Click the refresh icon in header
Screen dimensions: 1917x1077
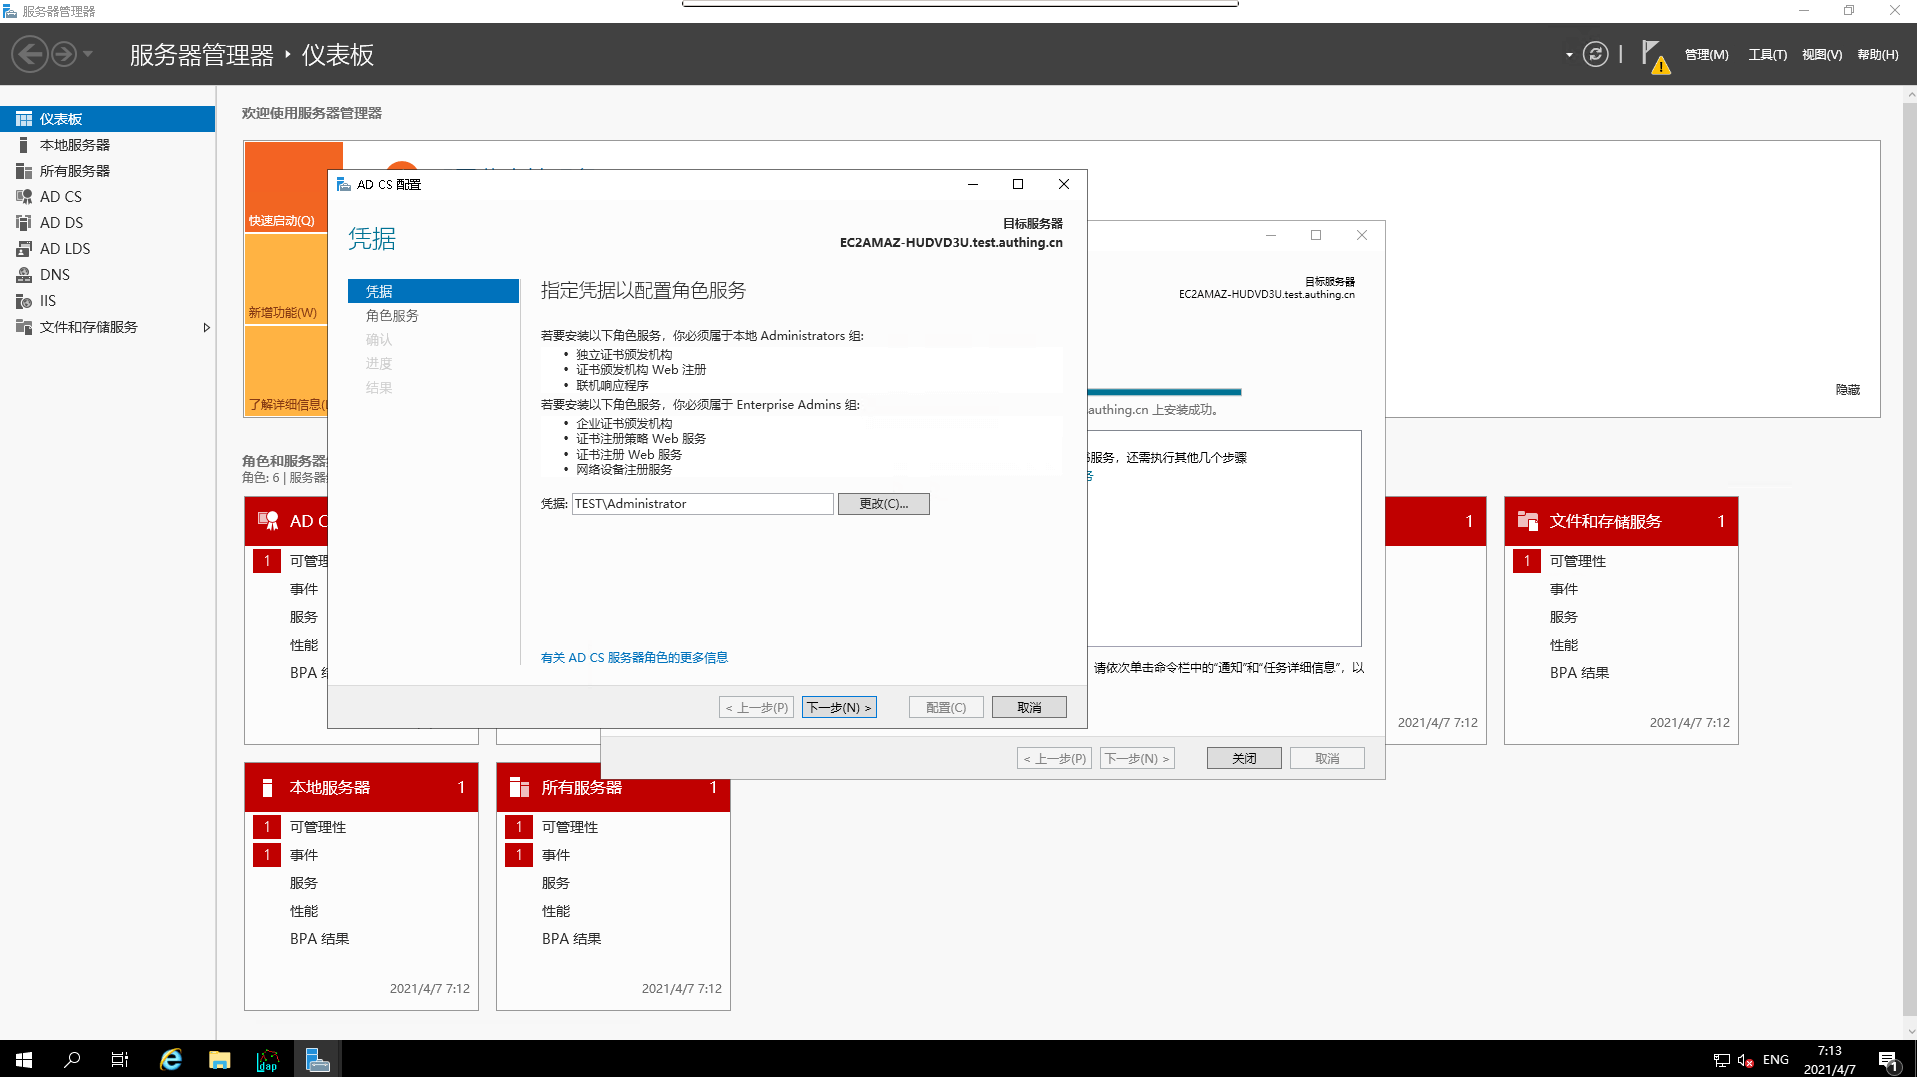coord(1596,55)
